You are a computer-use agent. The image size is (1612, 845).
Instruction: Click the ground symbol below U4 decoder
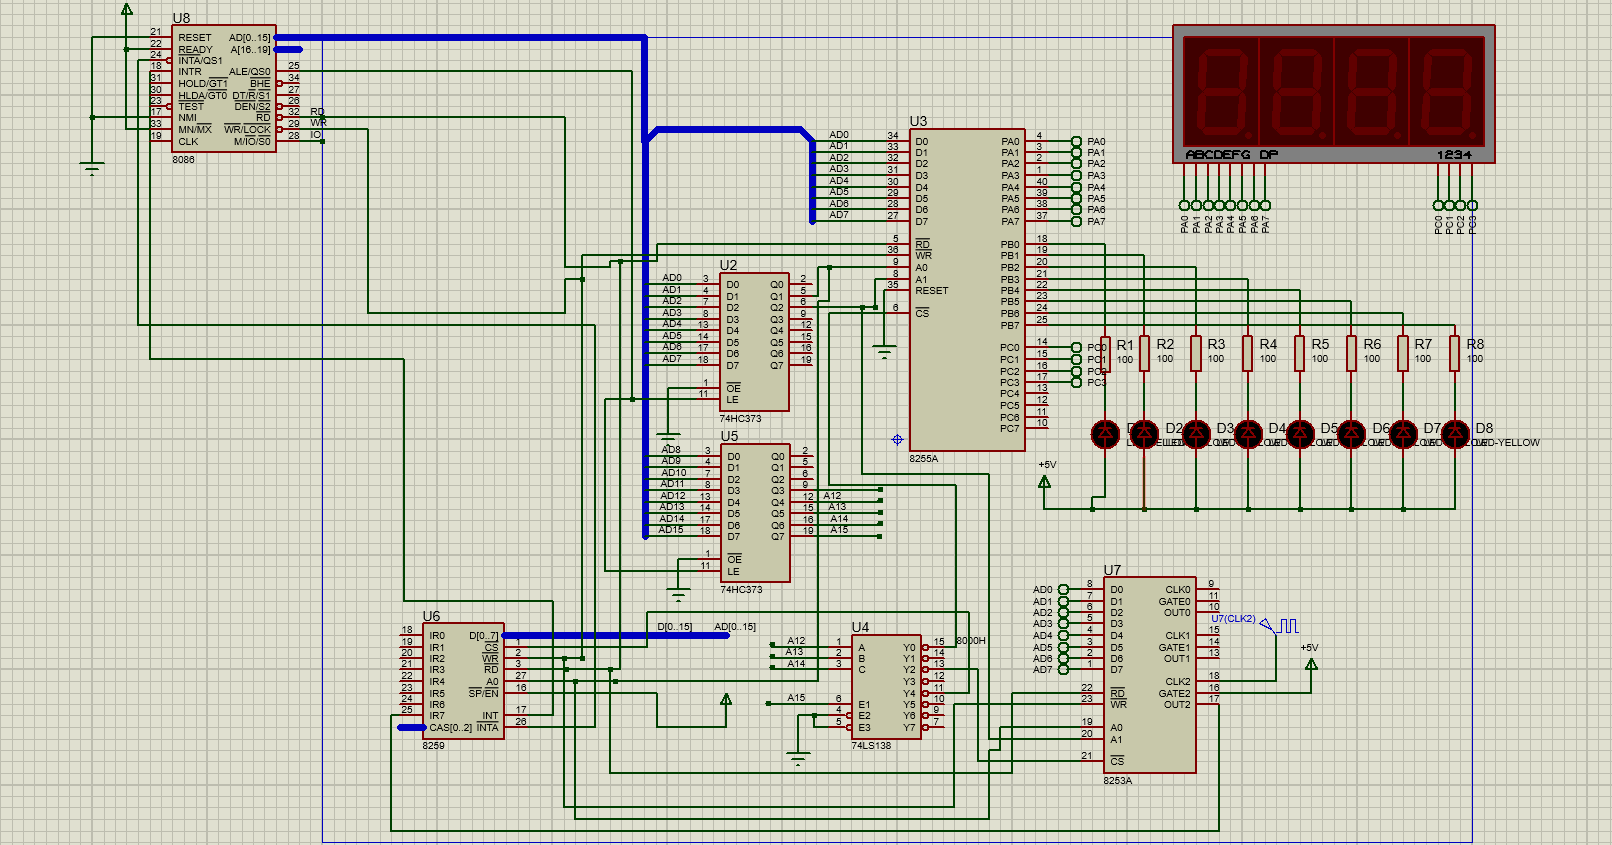point(797,760)
